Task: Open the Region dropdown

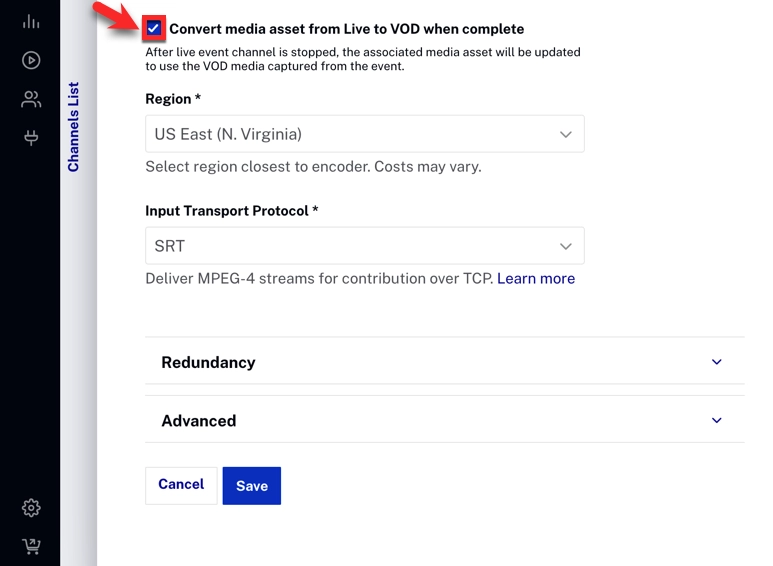Action: (x=364, y=134)
